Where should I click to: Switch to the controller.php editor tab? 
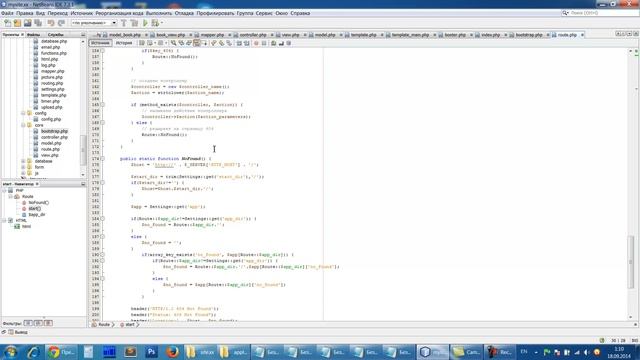pyautogui.click(x=253, y=35)
